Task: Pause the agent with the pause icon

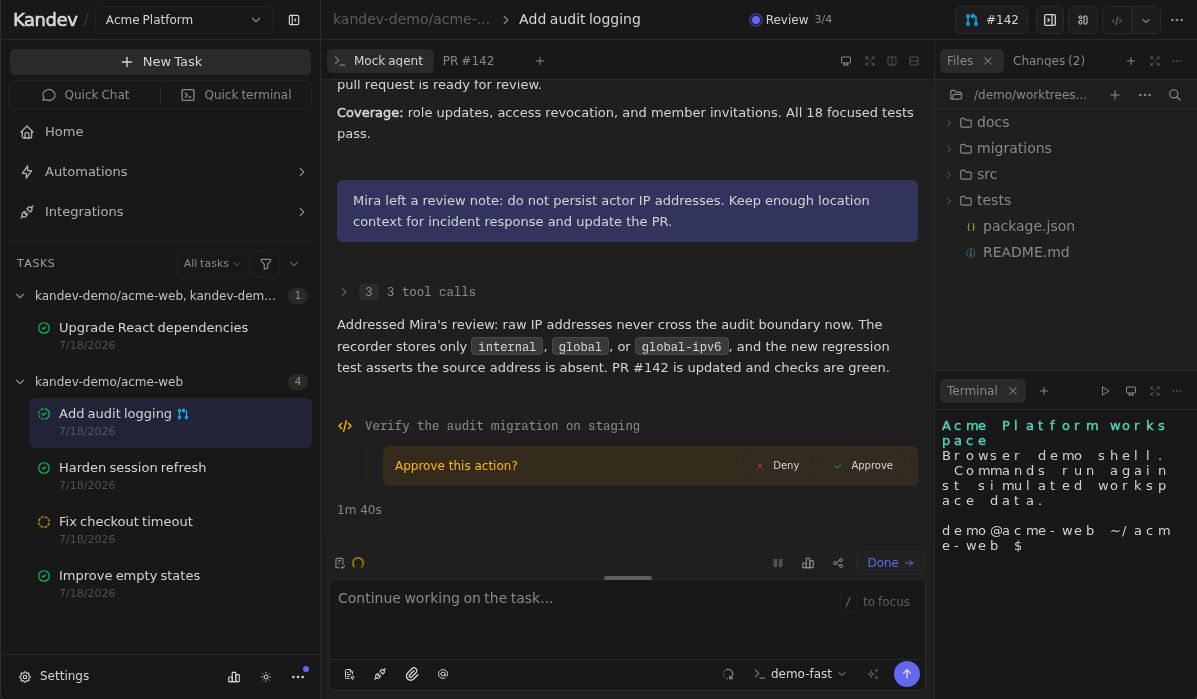Action: tap(778, 563)
